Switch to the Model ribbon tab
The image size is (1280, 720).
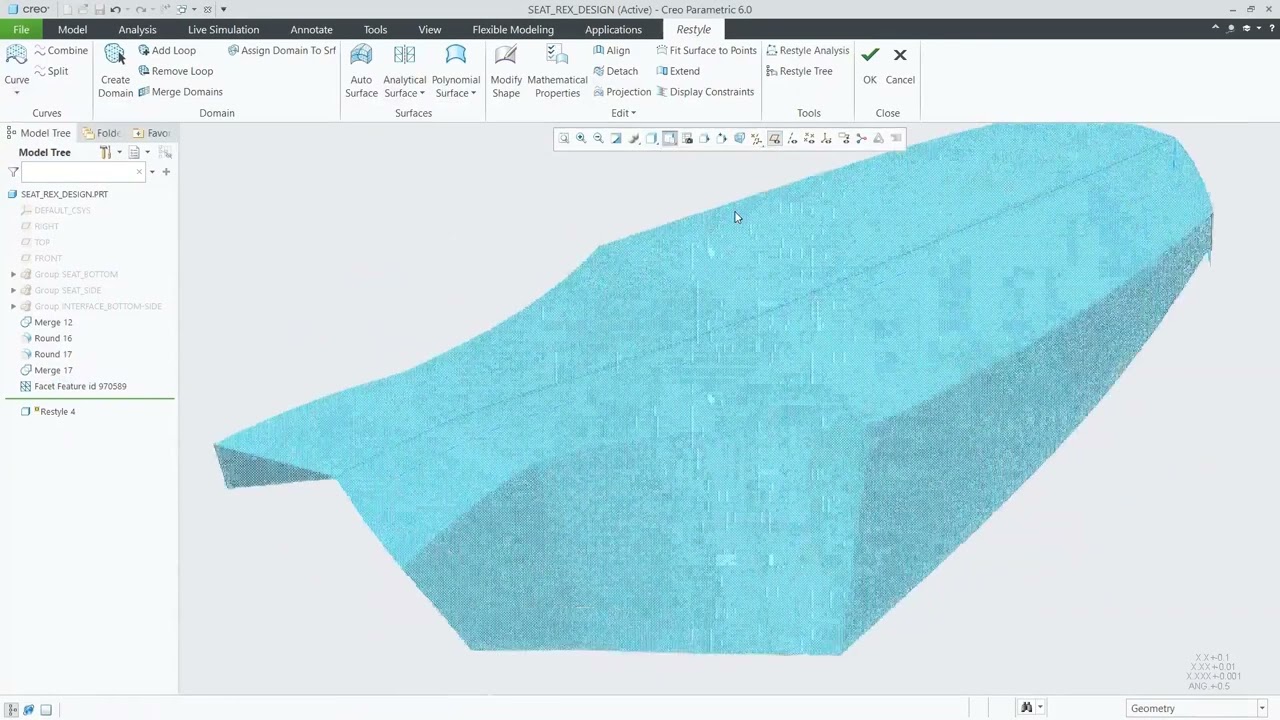click(72, 29)
